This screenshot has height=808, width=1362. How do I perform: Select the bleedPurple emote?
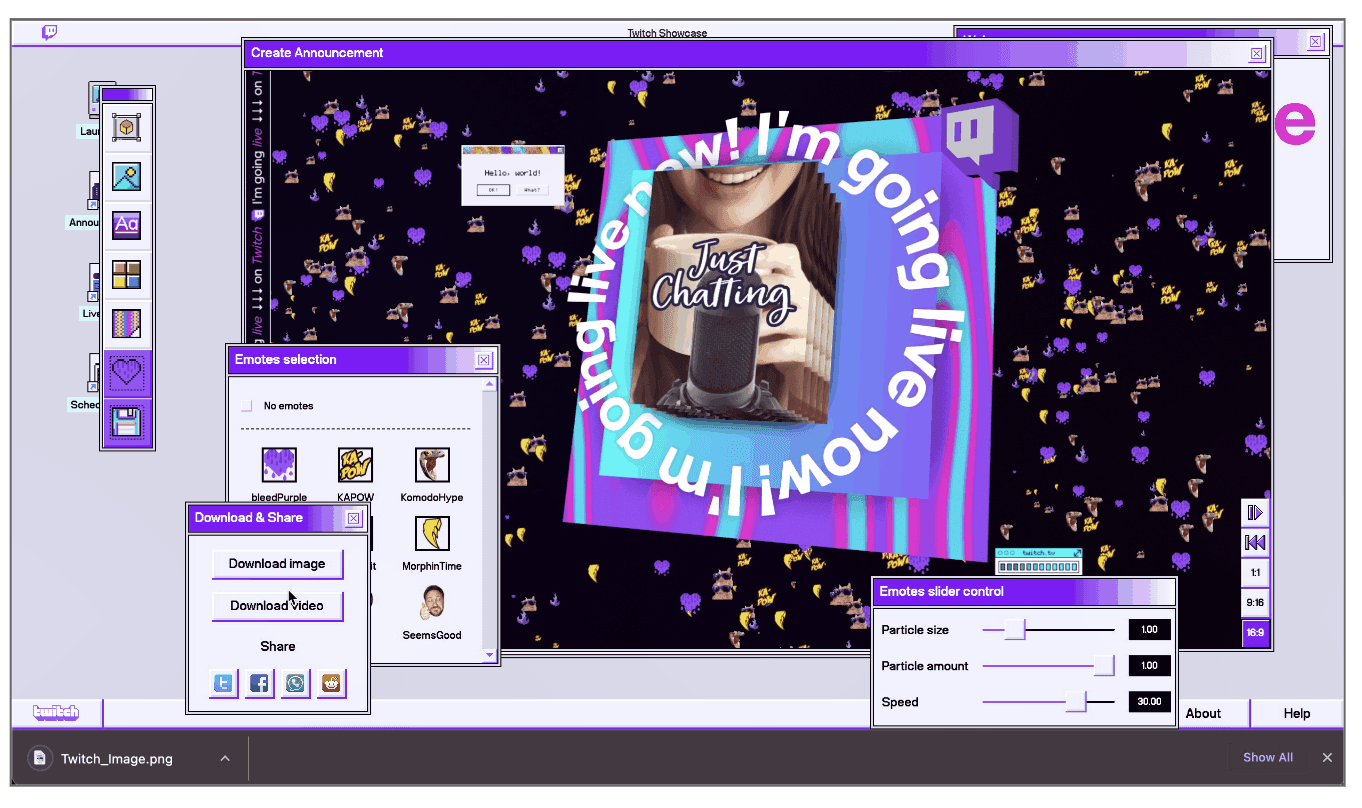pos(279,465)
